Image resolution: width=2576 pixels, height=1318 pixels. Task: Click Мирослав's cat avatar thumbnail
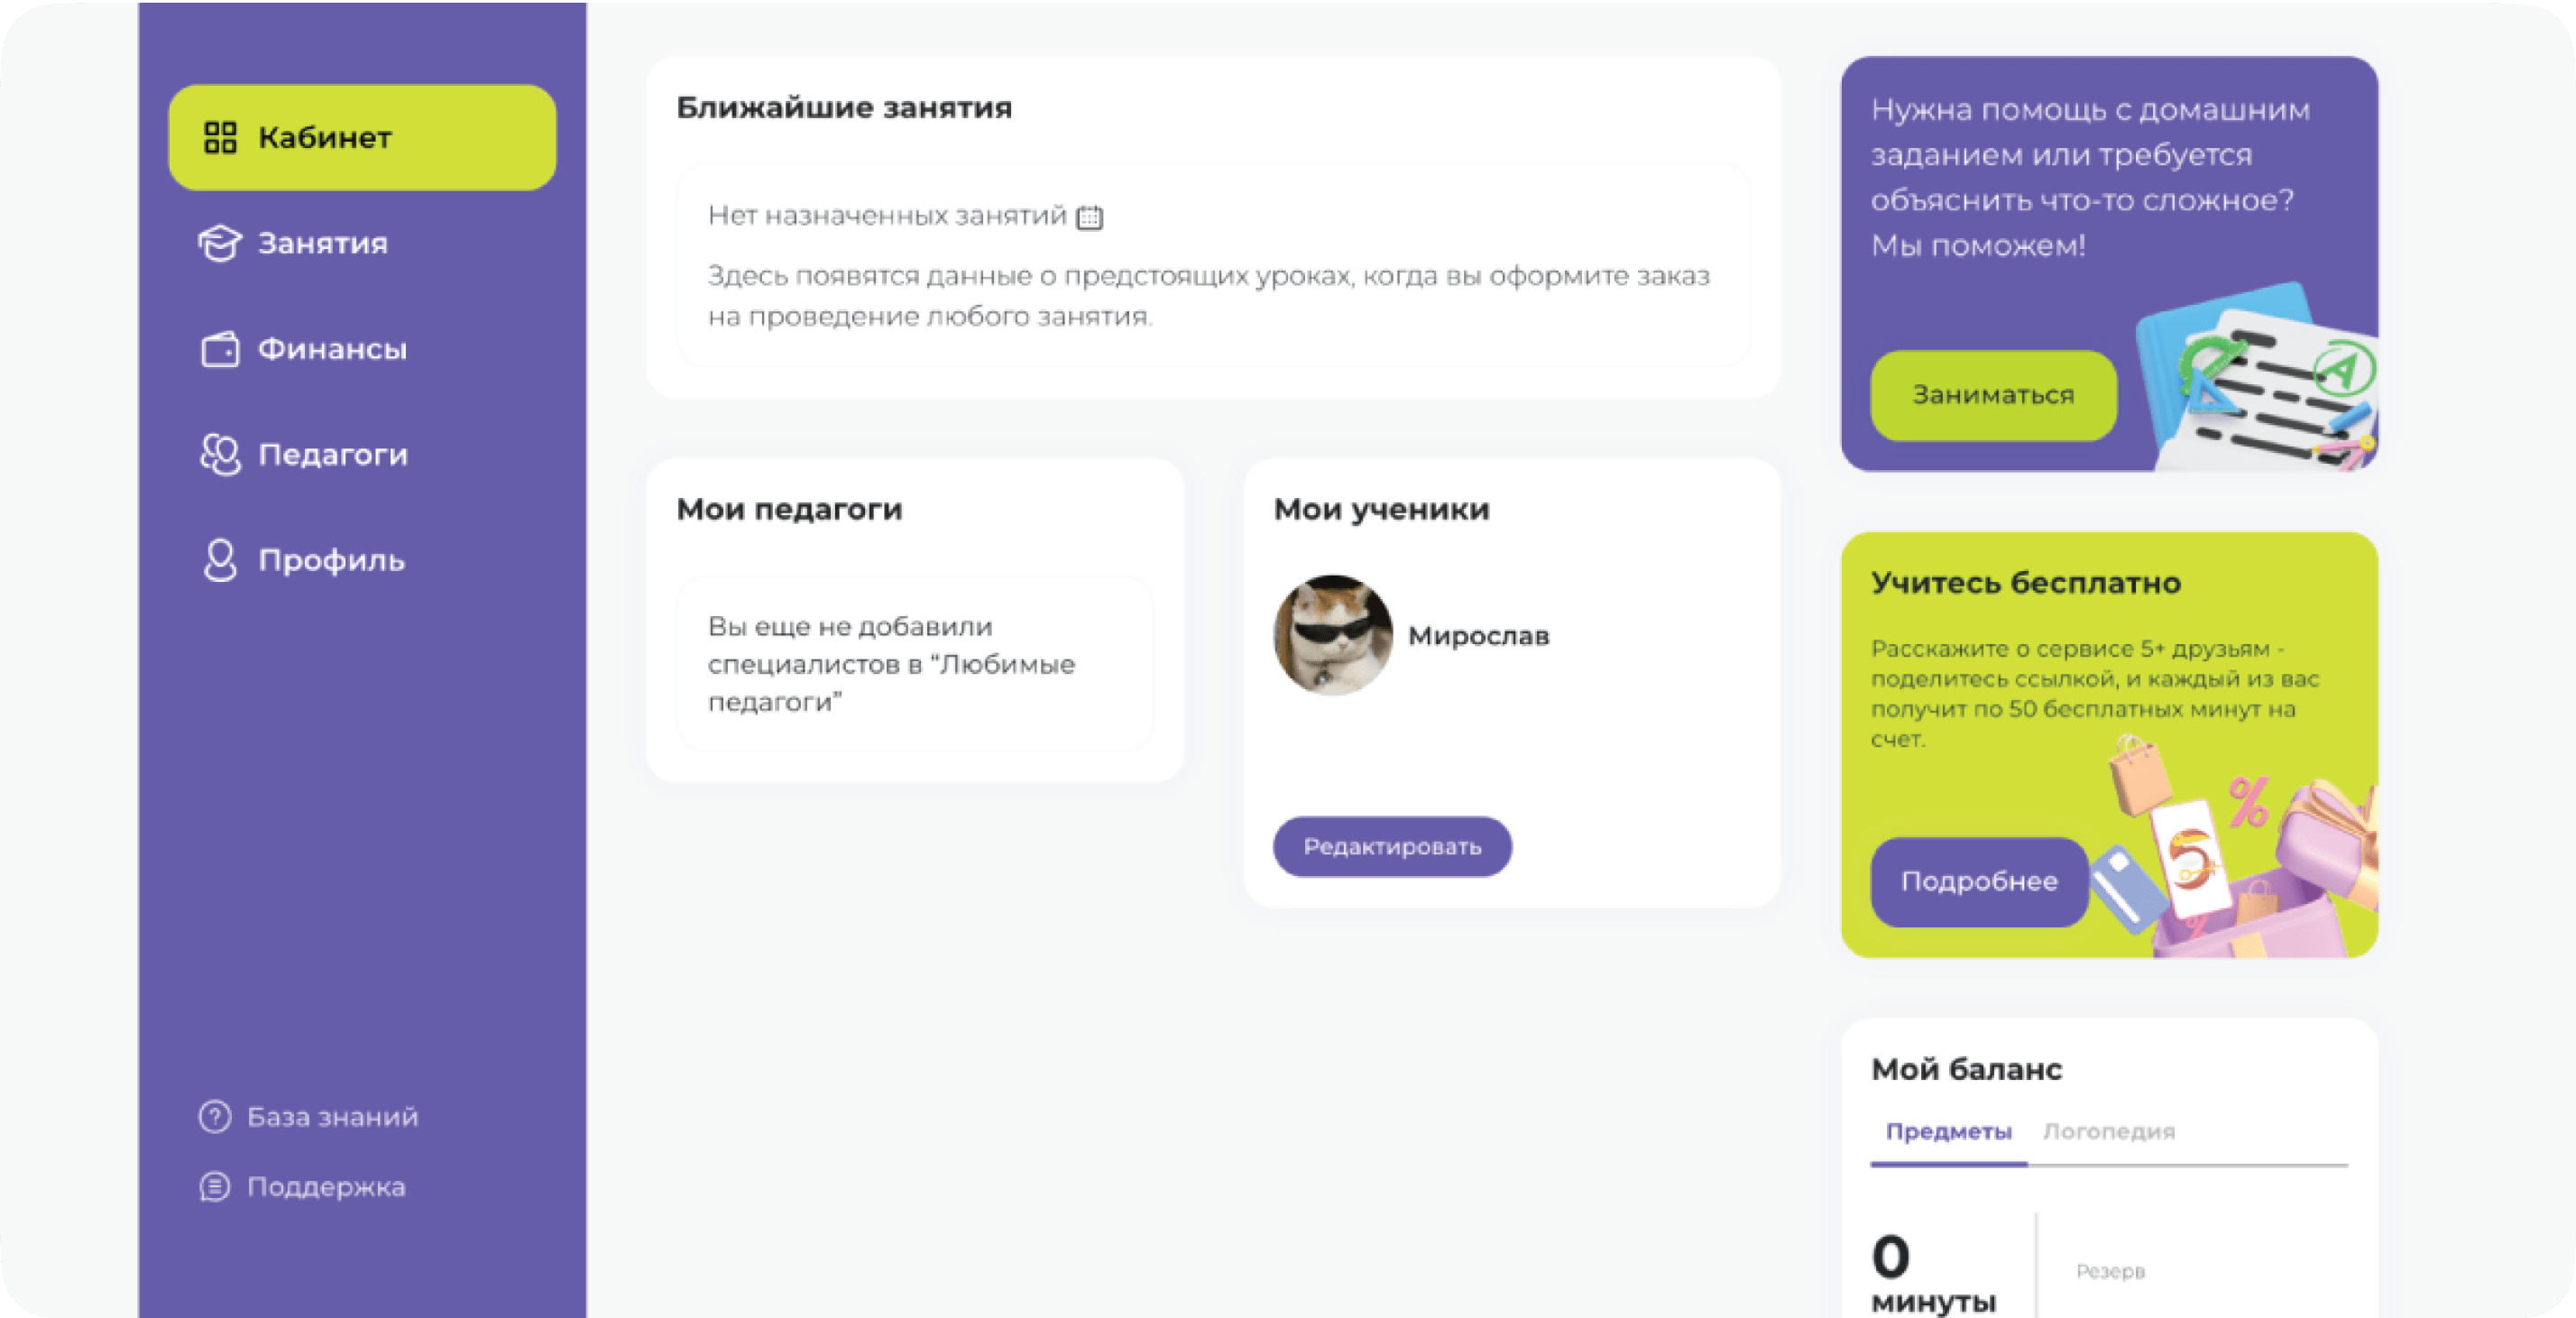(1333, 635)
